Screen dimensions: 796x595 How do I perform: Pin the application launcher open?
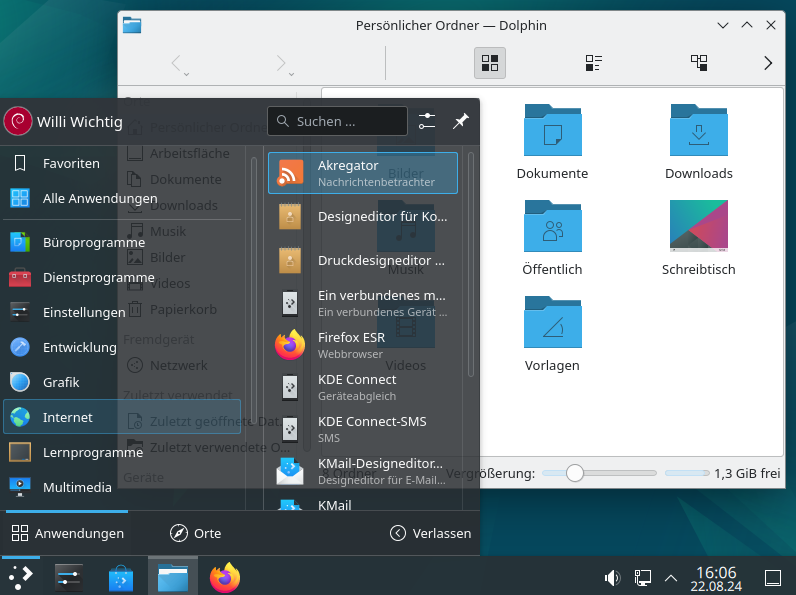(461, 121)
